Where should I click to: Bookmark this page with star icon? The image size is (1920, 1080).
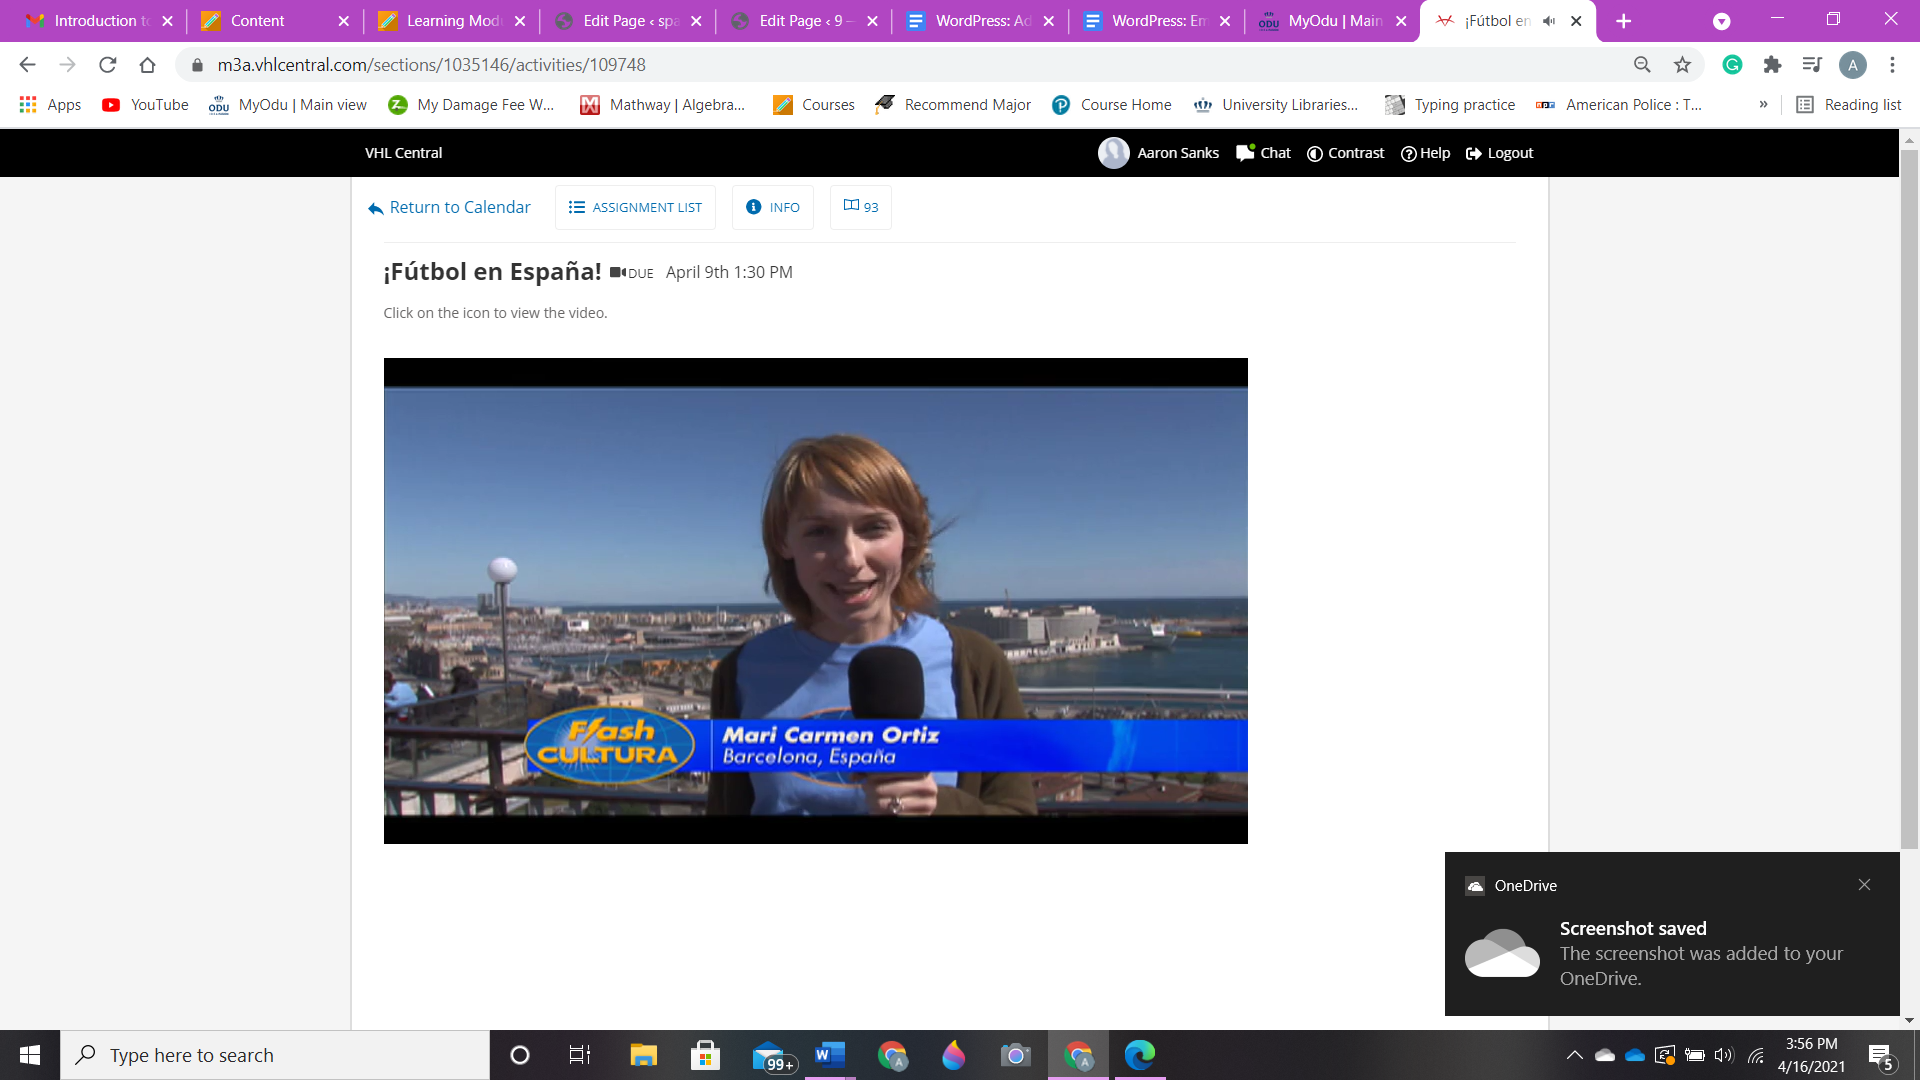point(1682,65)
